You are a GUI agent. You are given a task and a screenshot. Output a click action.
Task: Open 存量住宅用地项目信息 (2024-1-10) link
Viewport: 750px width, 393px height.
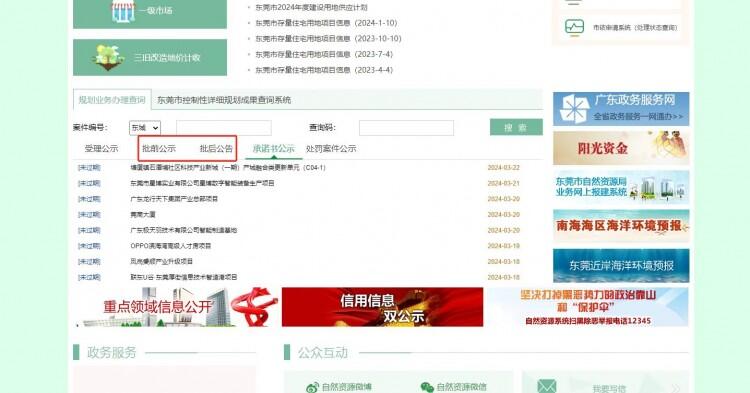pyautogui.click(x=326, y=23)
